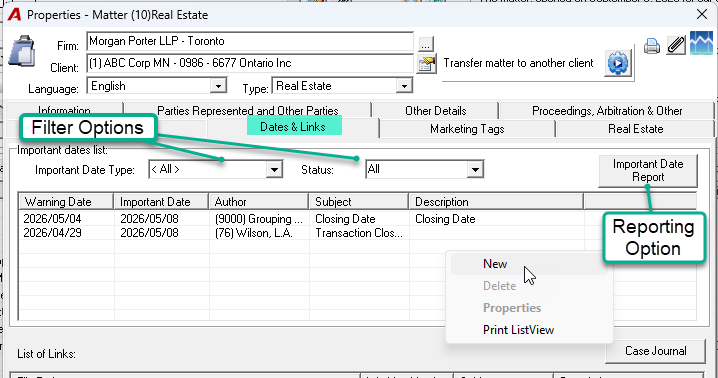The width and height of the screenshot is (718, 378).
Task: Switch to the Information tab
Action: tap(64, 110)
